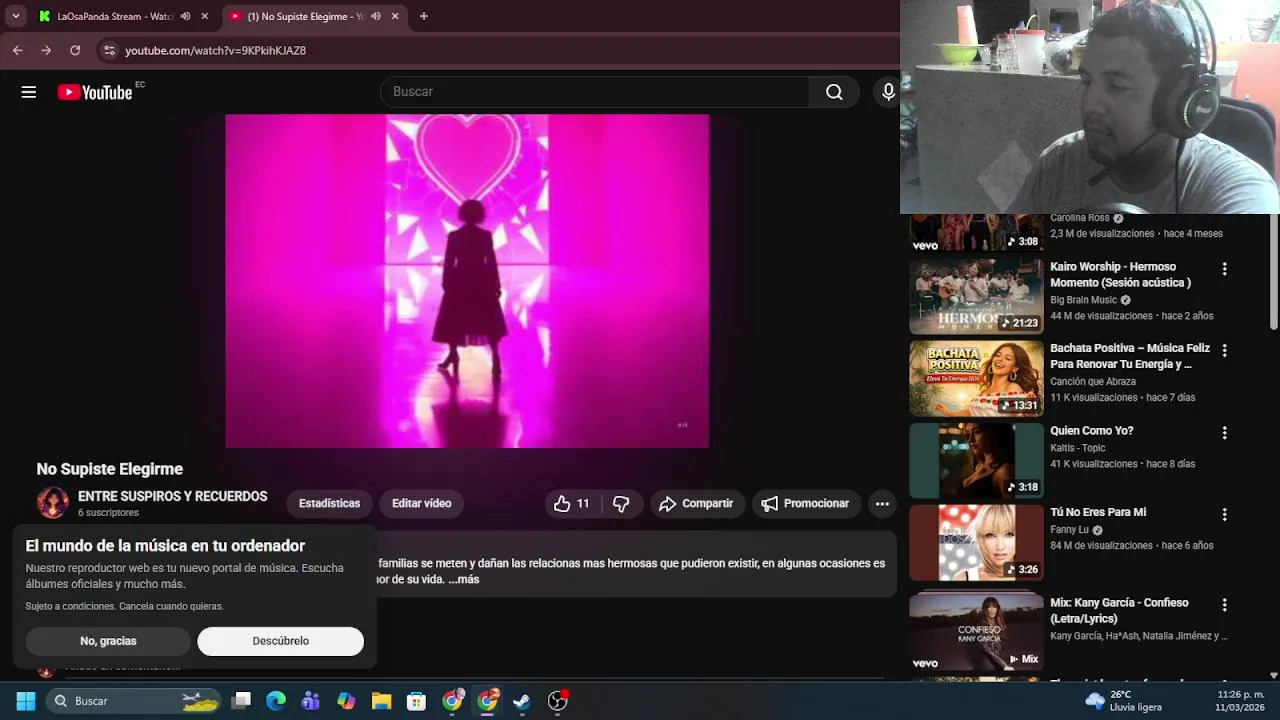
Task: Go forward in browser history
Action: click(x=46, y=50)
